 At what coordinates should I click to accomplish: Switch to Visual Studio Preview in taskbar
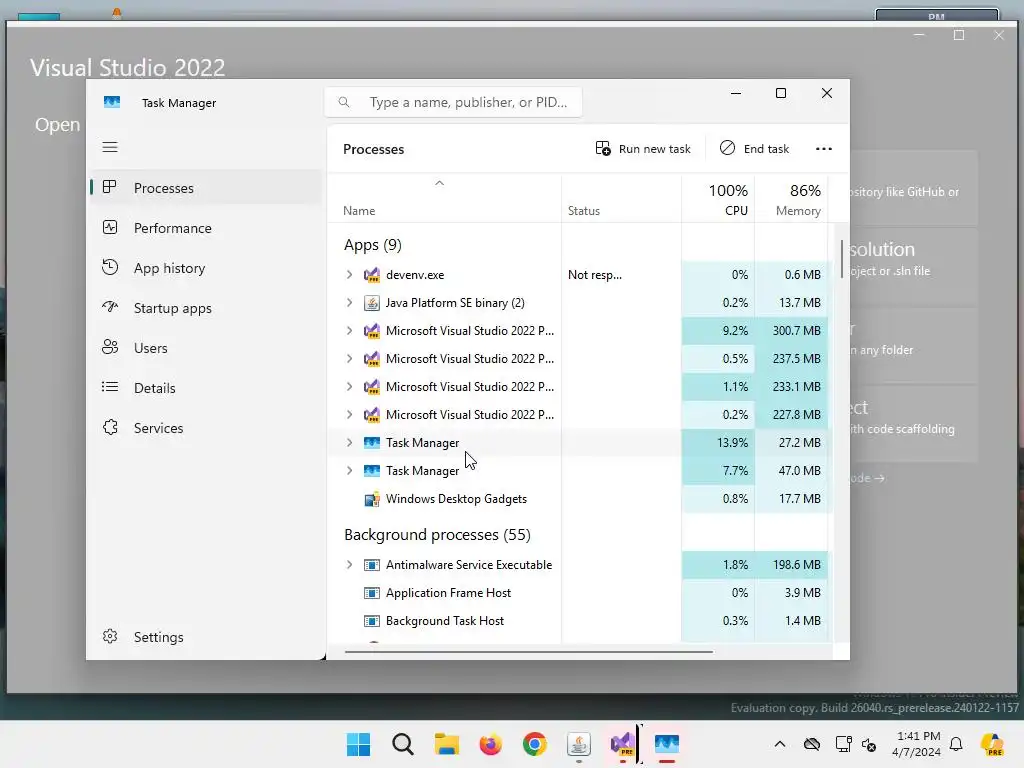tap(622, 744)
